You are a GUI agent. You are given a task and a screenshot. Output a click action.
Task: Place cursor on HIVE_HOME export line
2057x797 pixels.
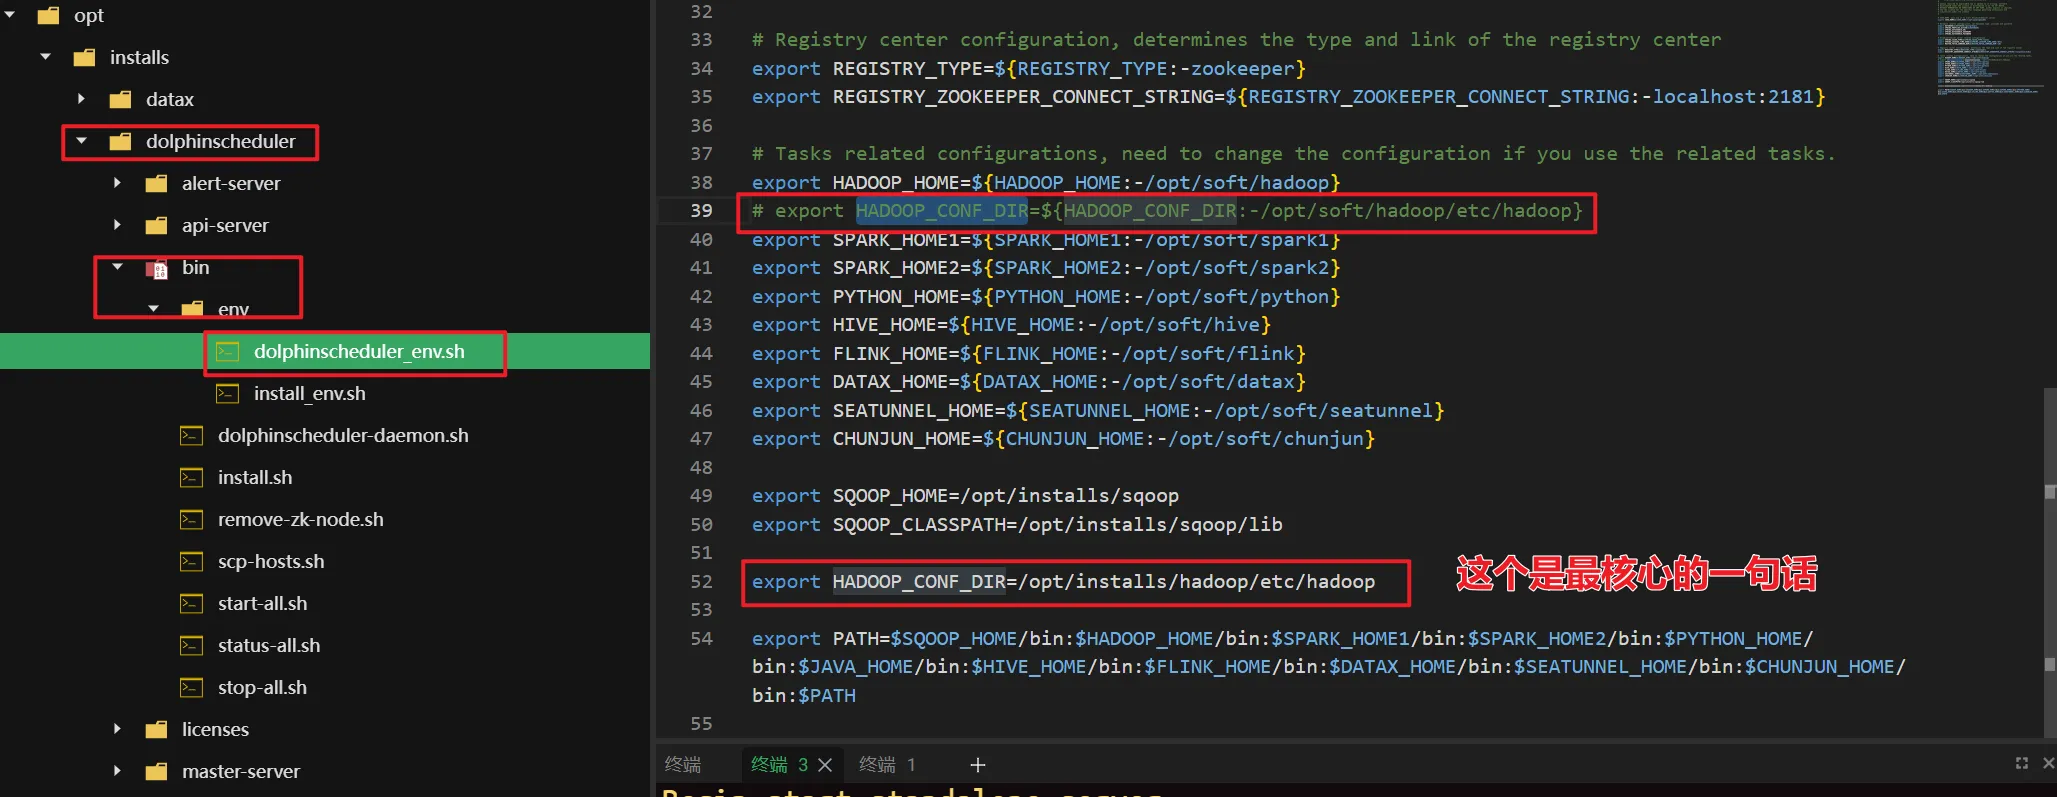coord(1011,325)
